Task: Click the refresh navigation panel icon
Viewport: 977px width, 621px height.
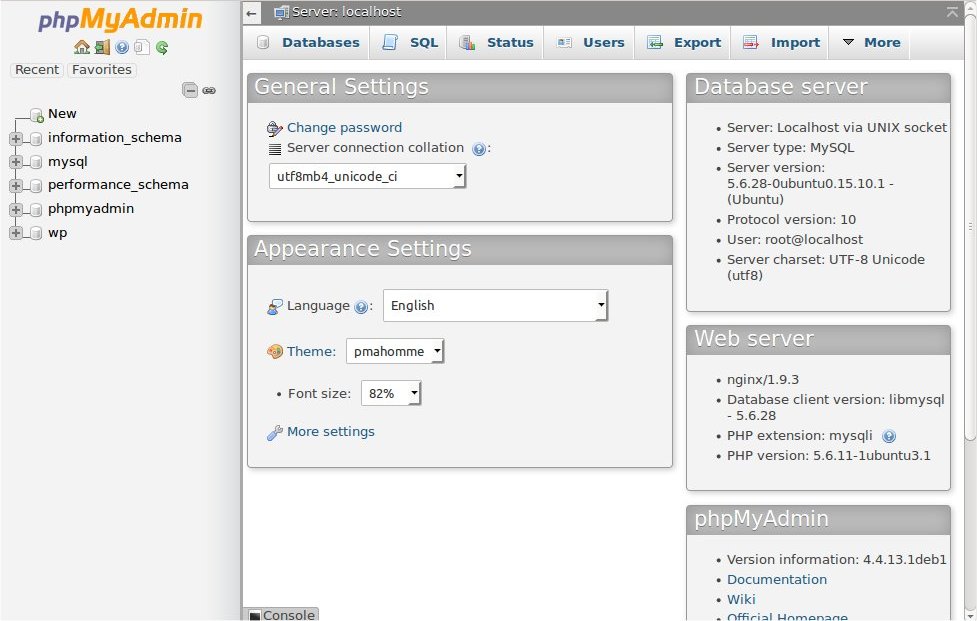Action: click(x=161, y=47)
